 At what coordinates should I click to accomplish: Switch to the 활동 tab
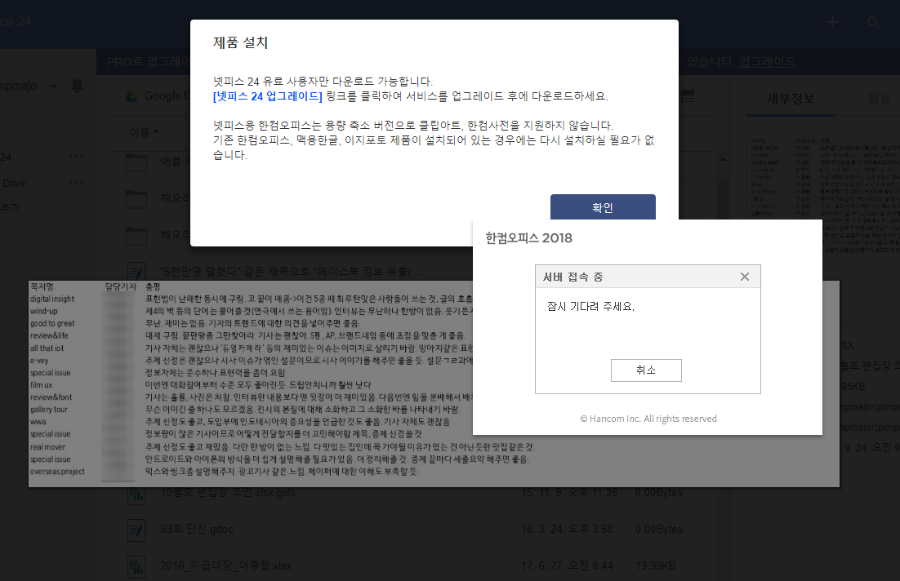[x=879, y=99]
